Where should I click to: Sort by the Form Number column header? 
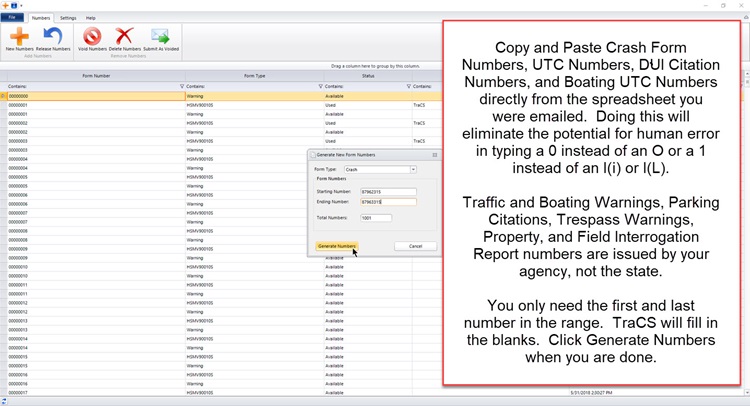pyautogui.click(x=95, y=76)
